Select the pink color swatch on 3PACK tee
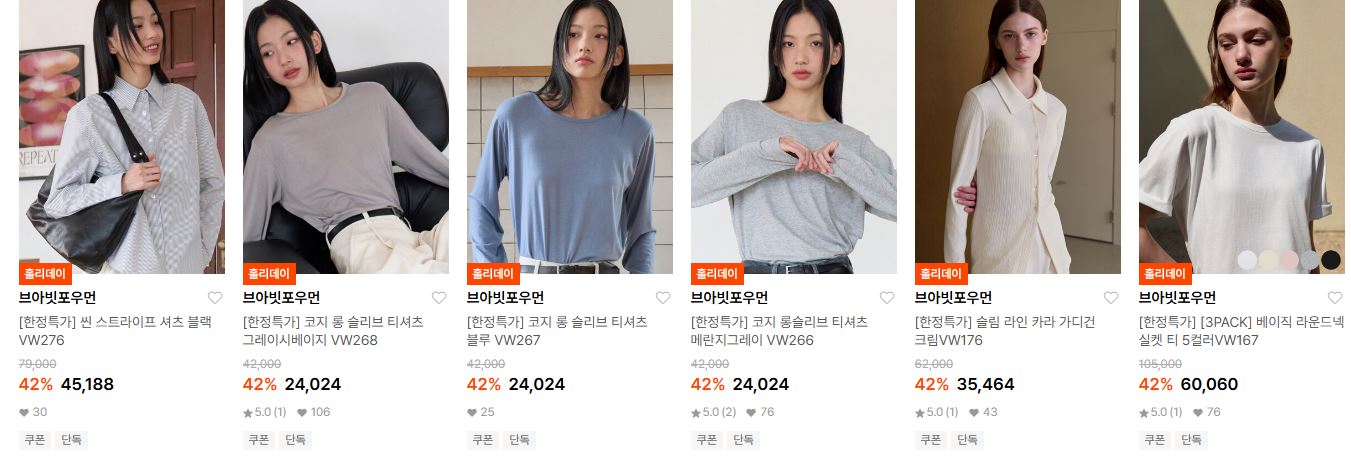The image size is (1351, 472). click(x=1289, y=260)
